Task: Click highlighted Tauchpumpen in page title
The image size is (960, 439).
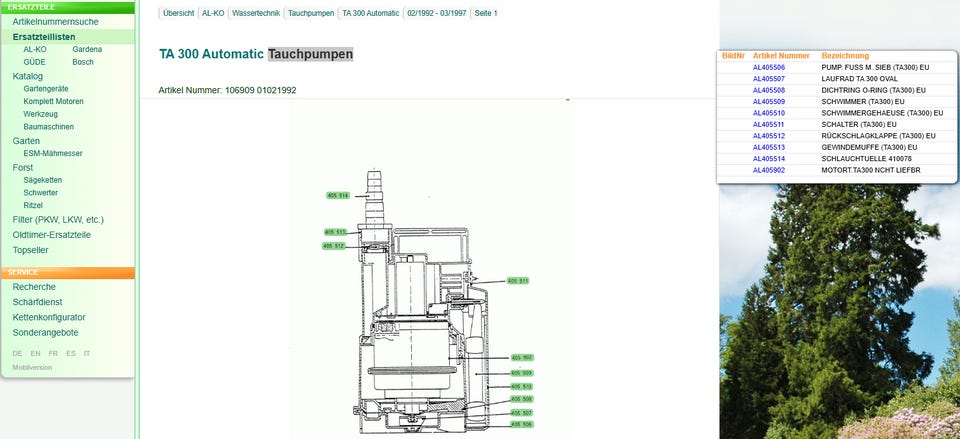Action: pyautogui.click(x=310, y=54)
